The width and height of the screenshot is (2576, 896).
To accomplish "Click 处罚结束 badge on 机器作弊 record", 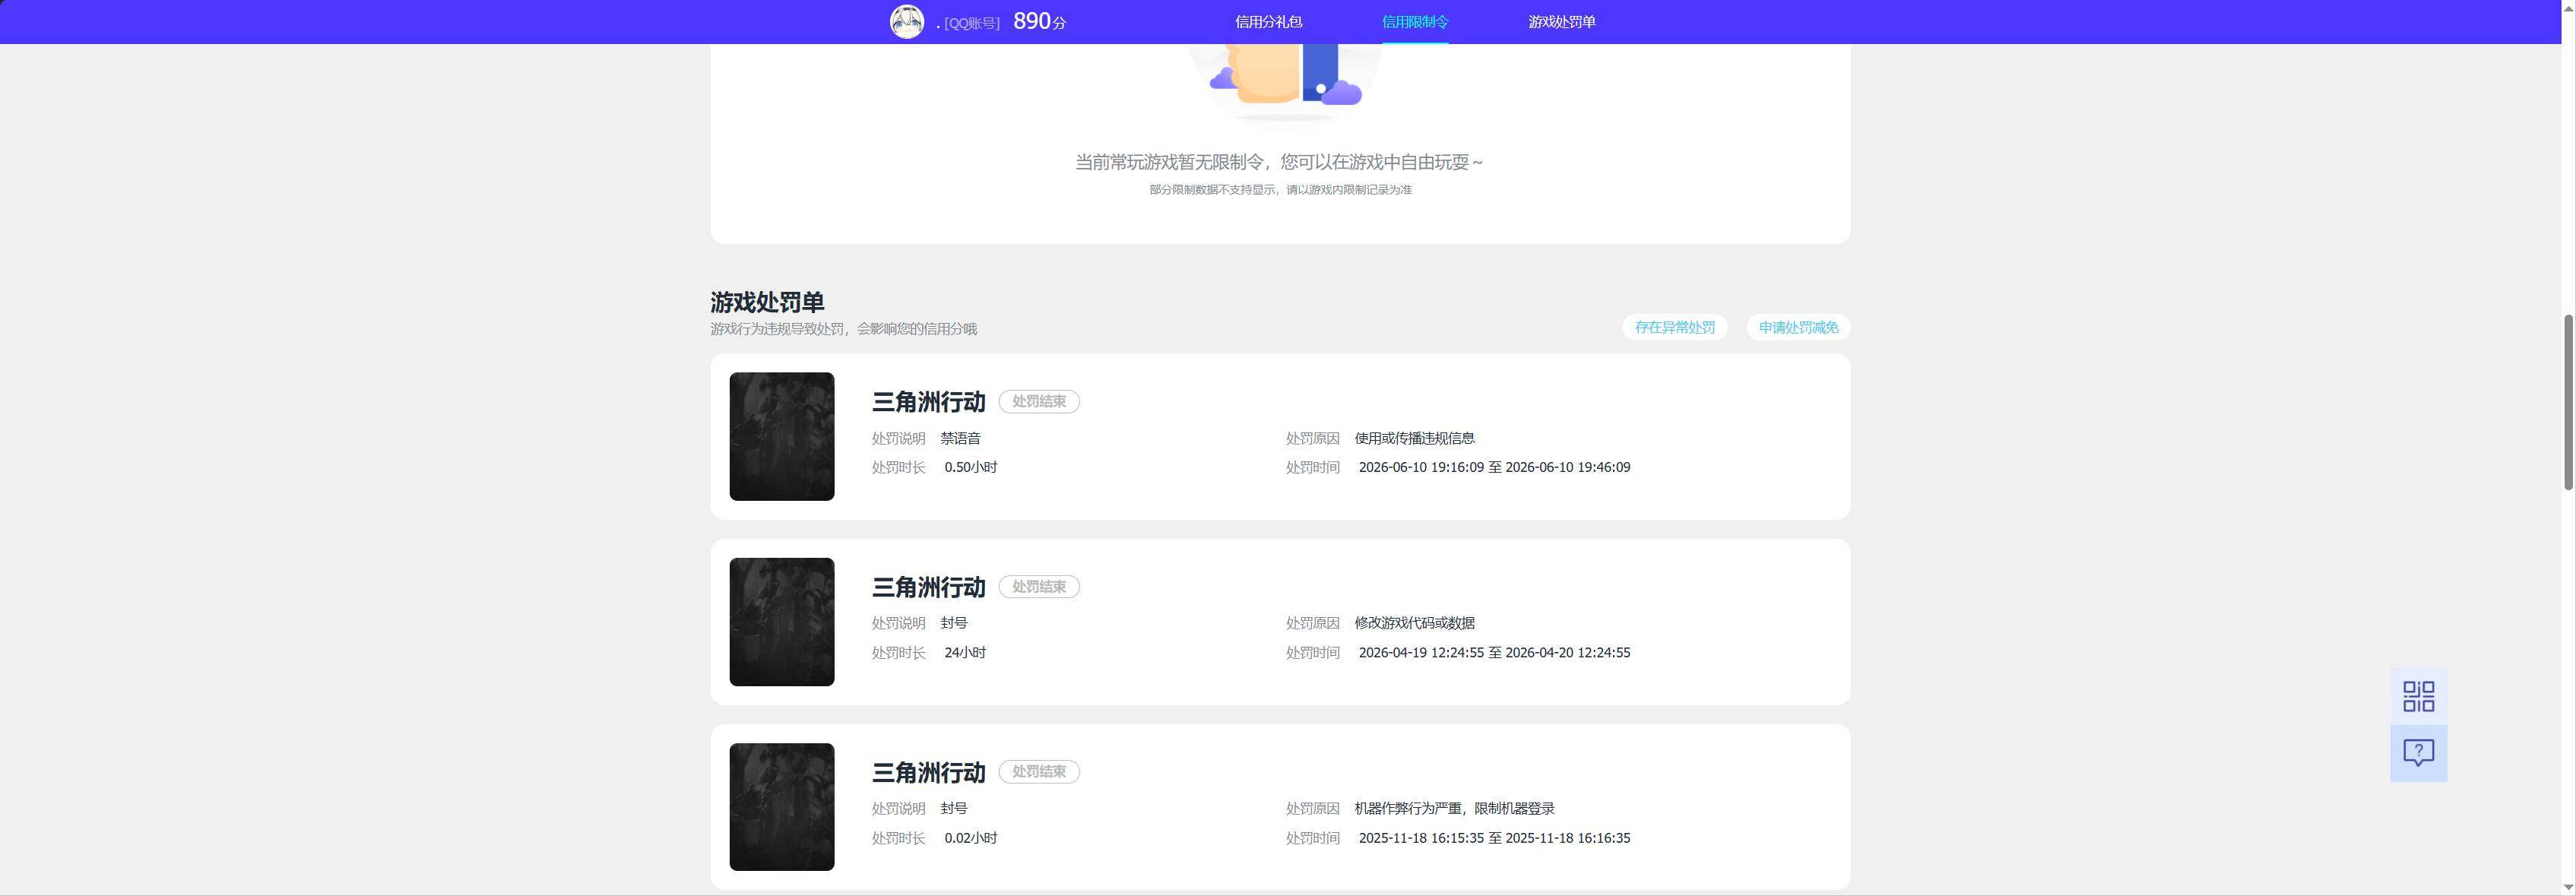I will [1039, 772].
